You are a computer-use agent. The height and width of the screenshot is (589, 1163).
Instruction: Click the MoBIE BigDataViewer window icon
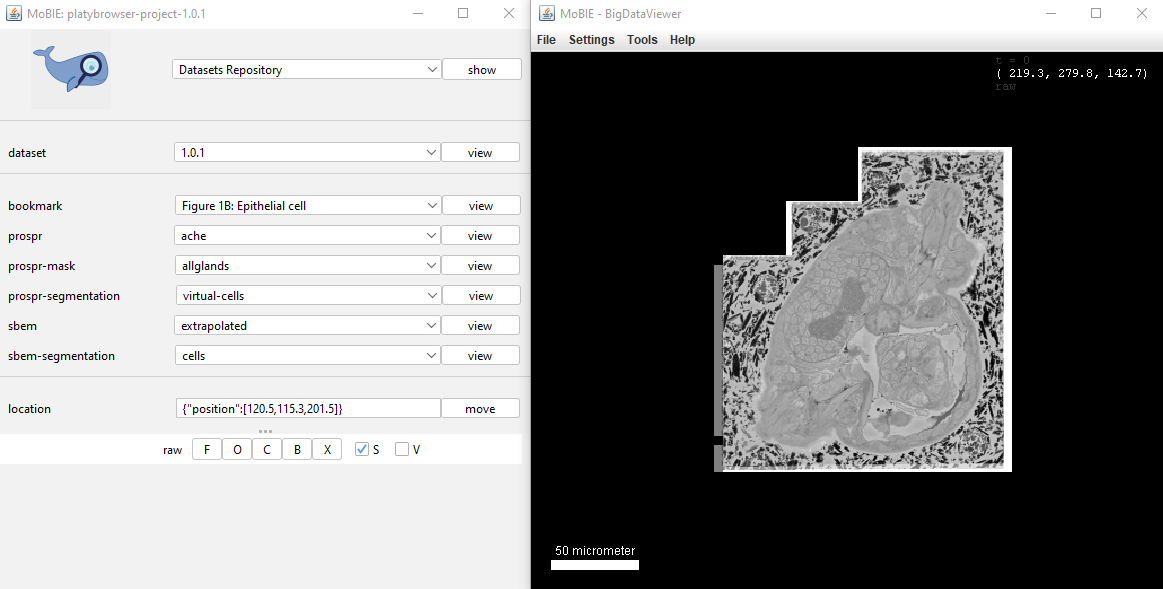point(547,13)
